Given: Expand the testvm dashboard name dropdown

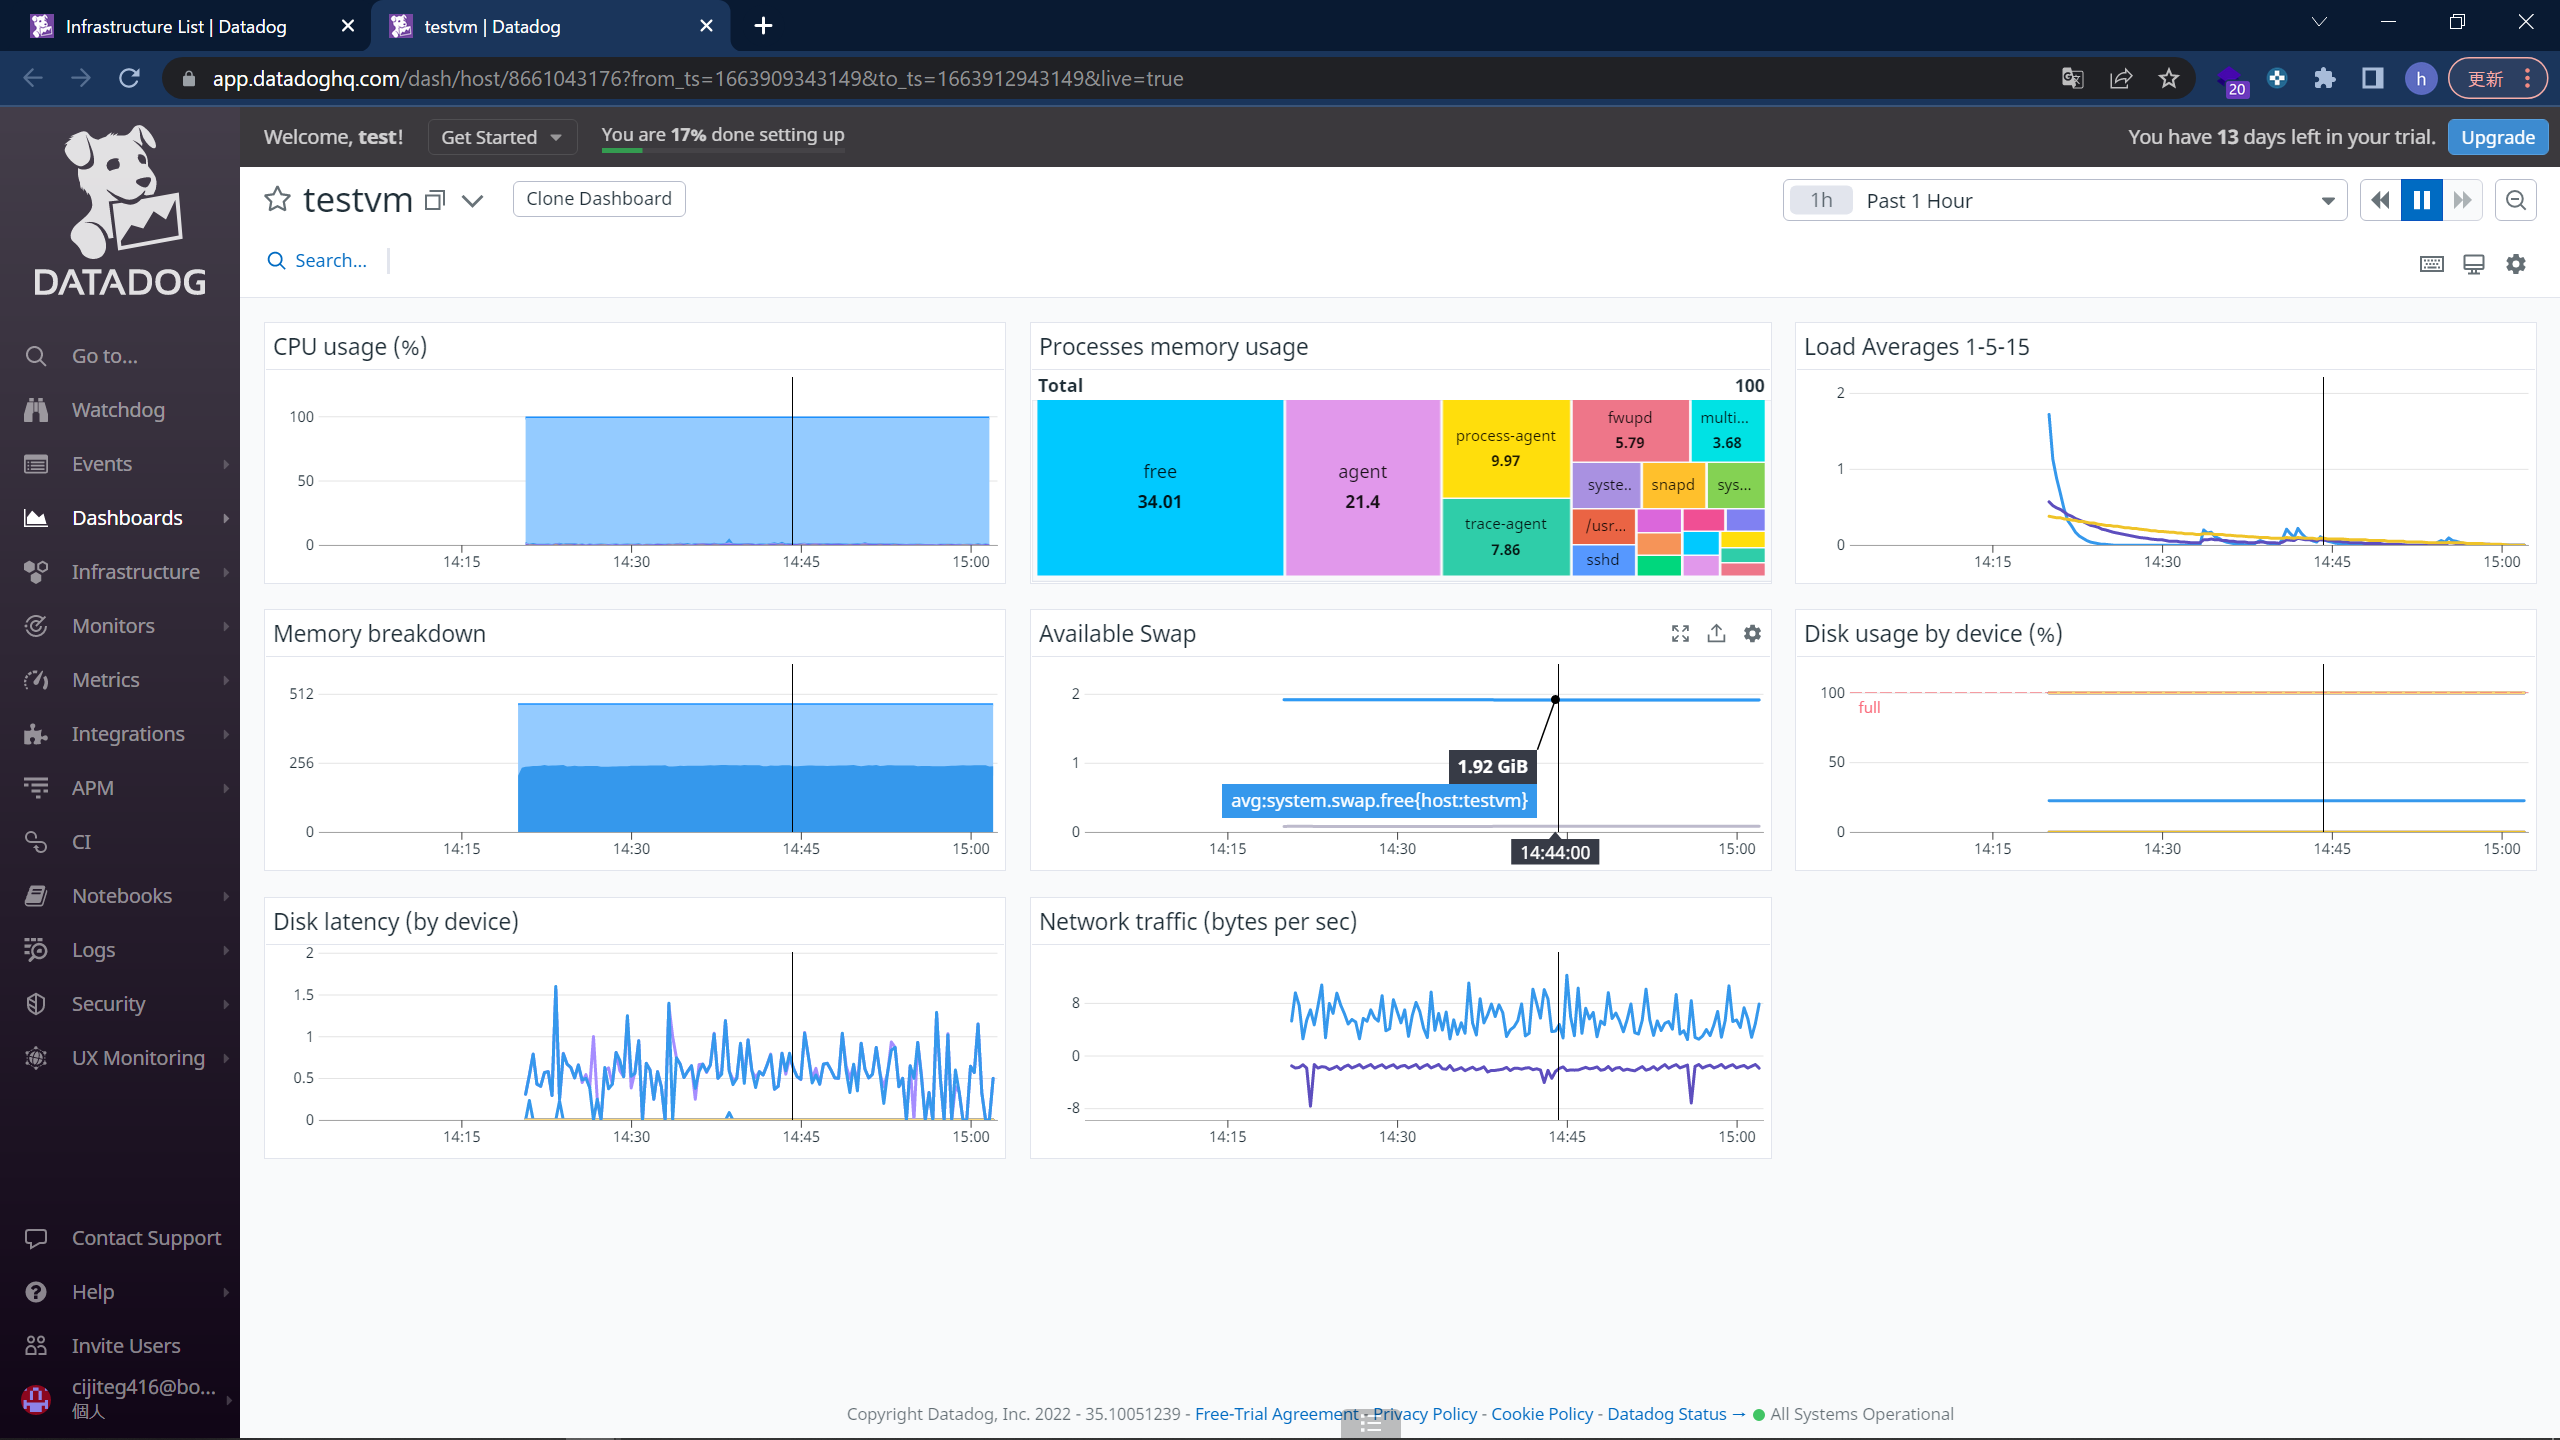Looking at the screenshot, I should coord(473,199).
